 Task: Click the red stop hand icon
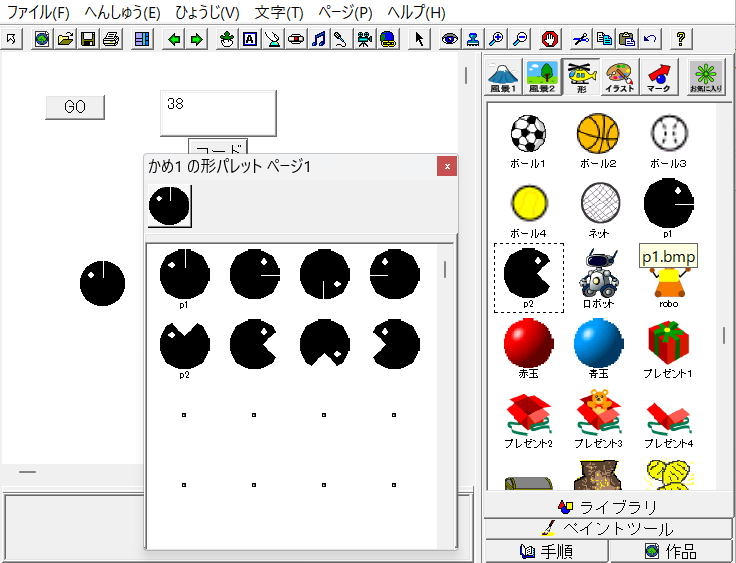(x=550, y=39)
